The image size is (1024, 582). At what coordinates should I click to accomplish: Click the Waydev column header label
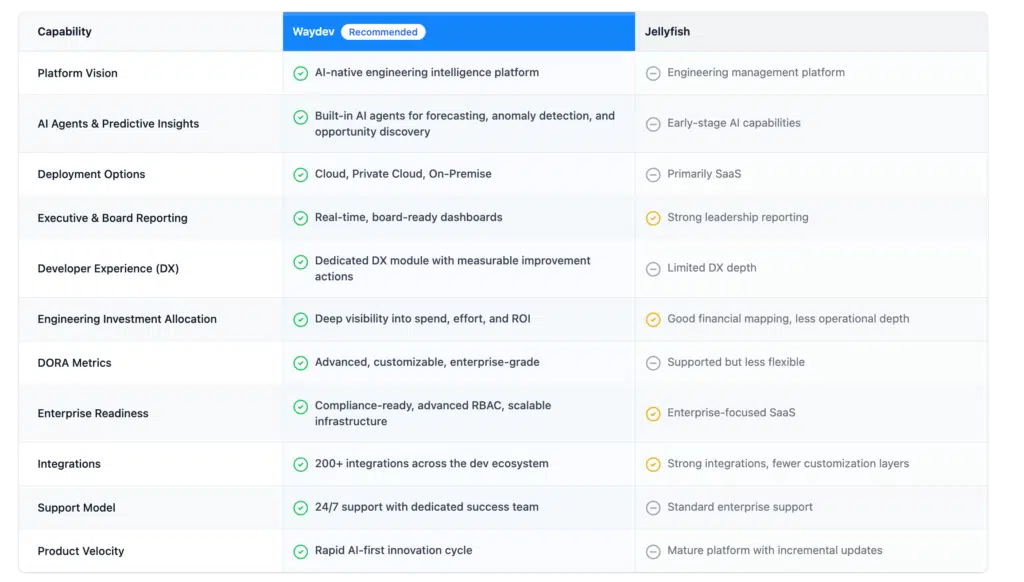(x=313, y=31)
